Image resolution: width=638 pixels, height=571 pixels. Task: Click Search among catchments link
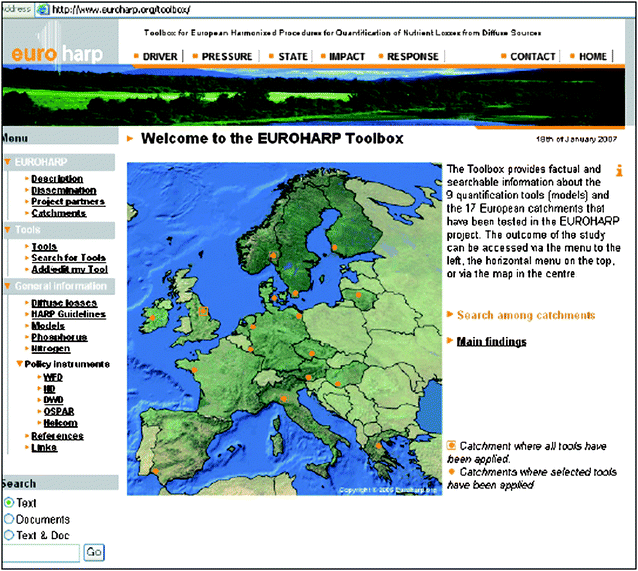(526, 315)
